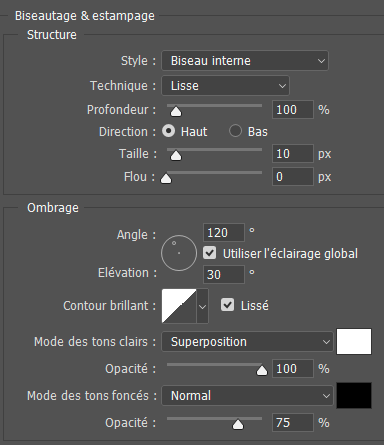This screenshot has width=384, height=445.
Task: Click the black shadow color swatch
Action: [354, 395]
